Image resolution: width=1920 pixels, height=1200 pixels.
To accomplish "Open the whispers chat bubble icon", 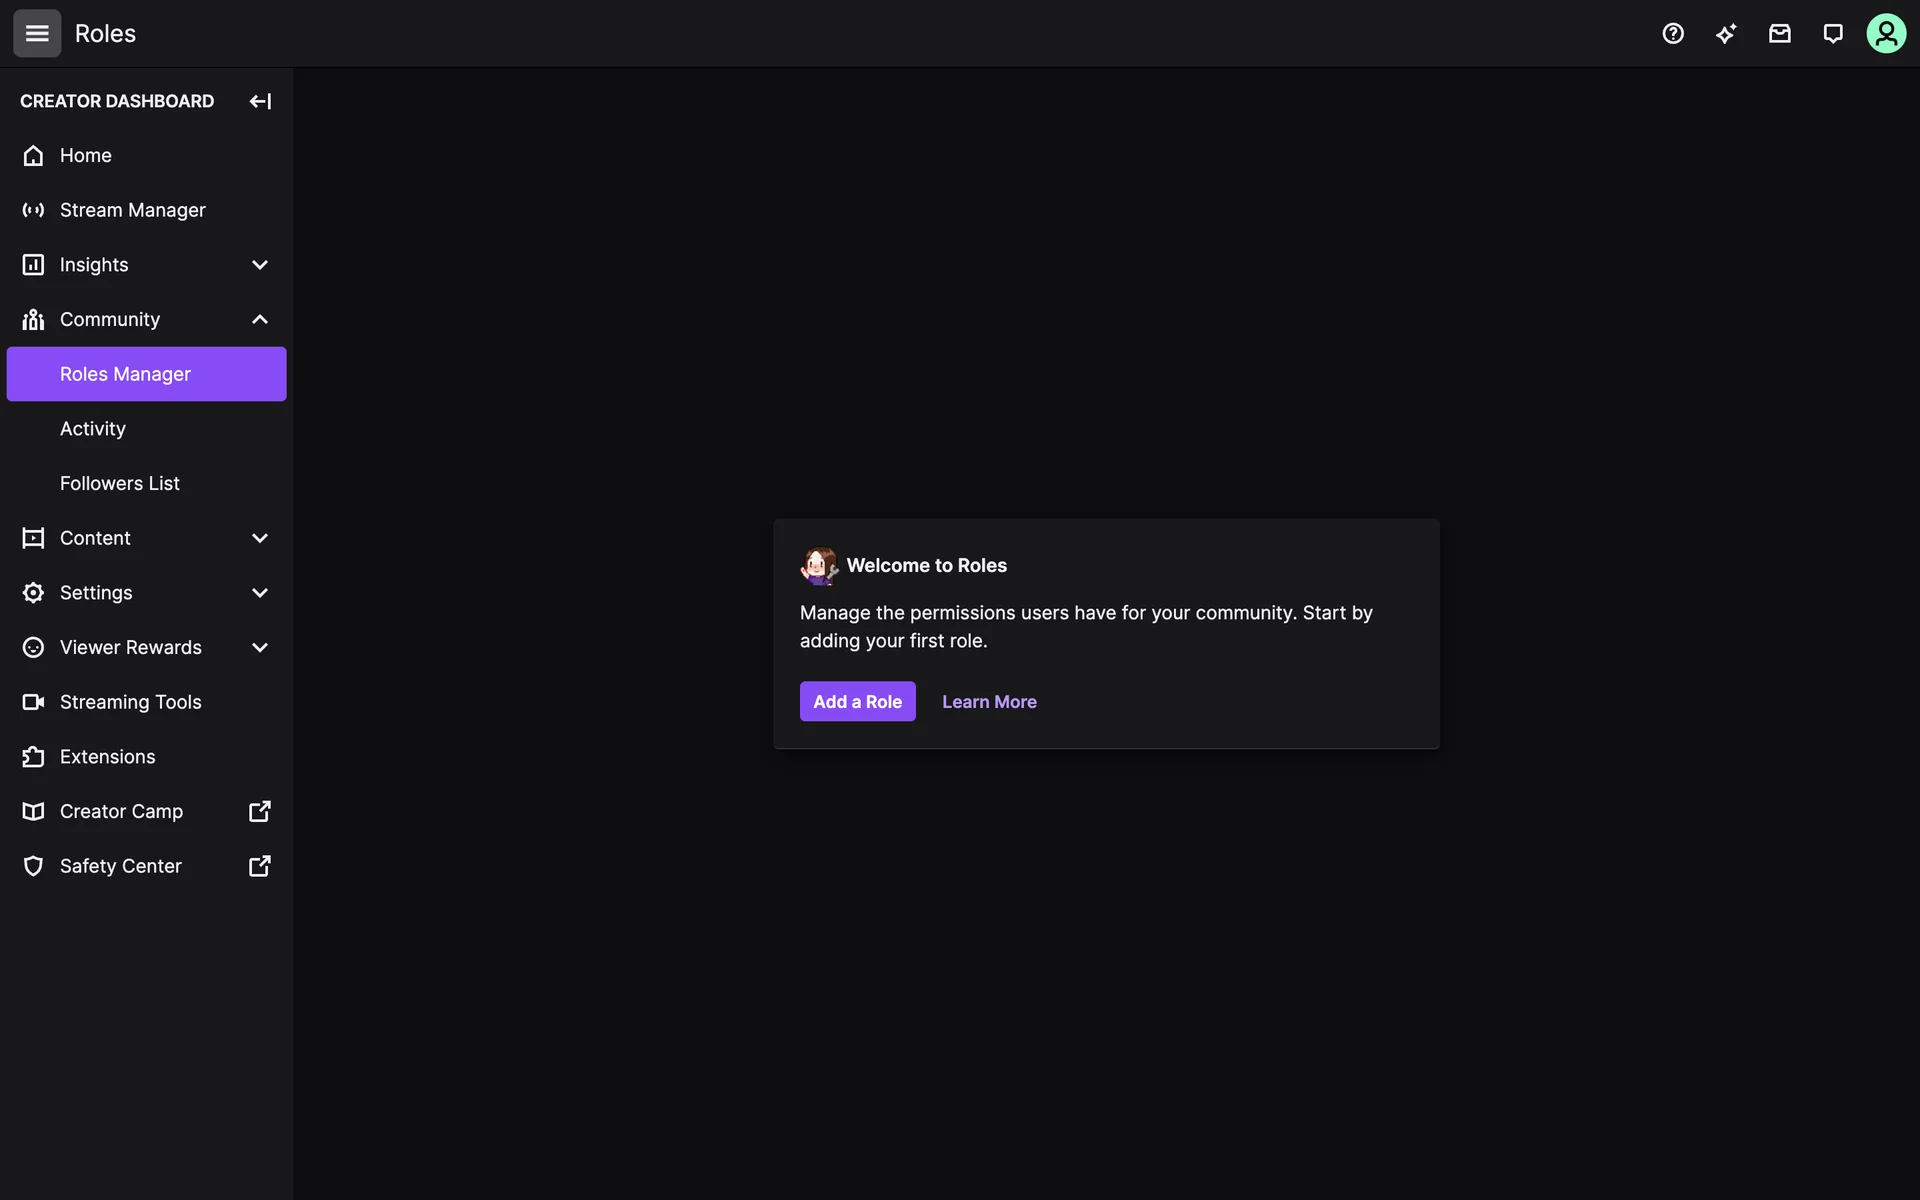I will [1833, 33].
